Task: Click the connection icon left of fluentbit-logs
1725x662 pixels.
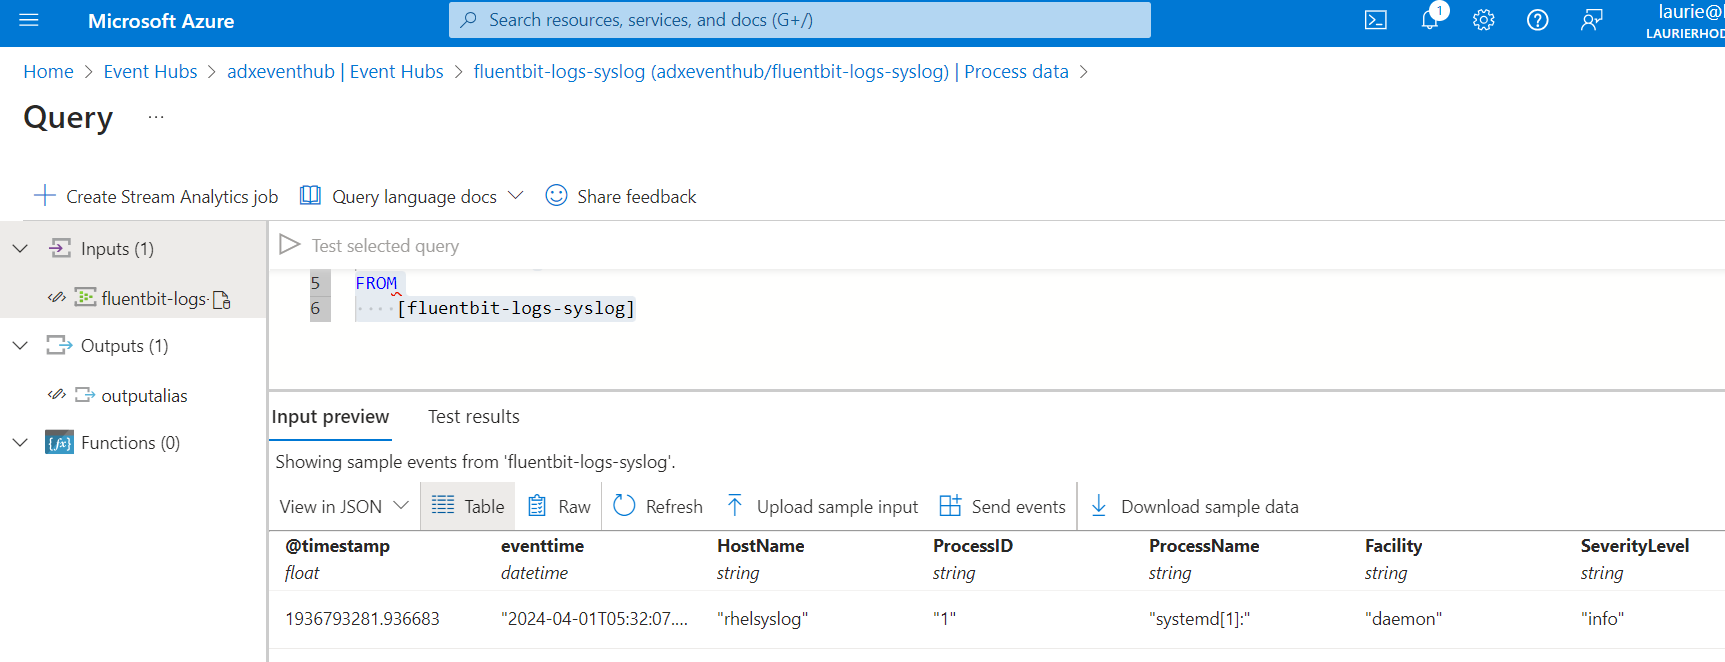Action: [57, 297]
